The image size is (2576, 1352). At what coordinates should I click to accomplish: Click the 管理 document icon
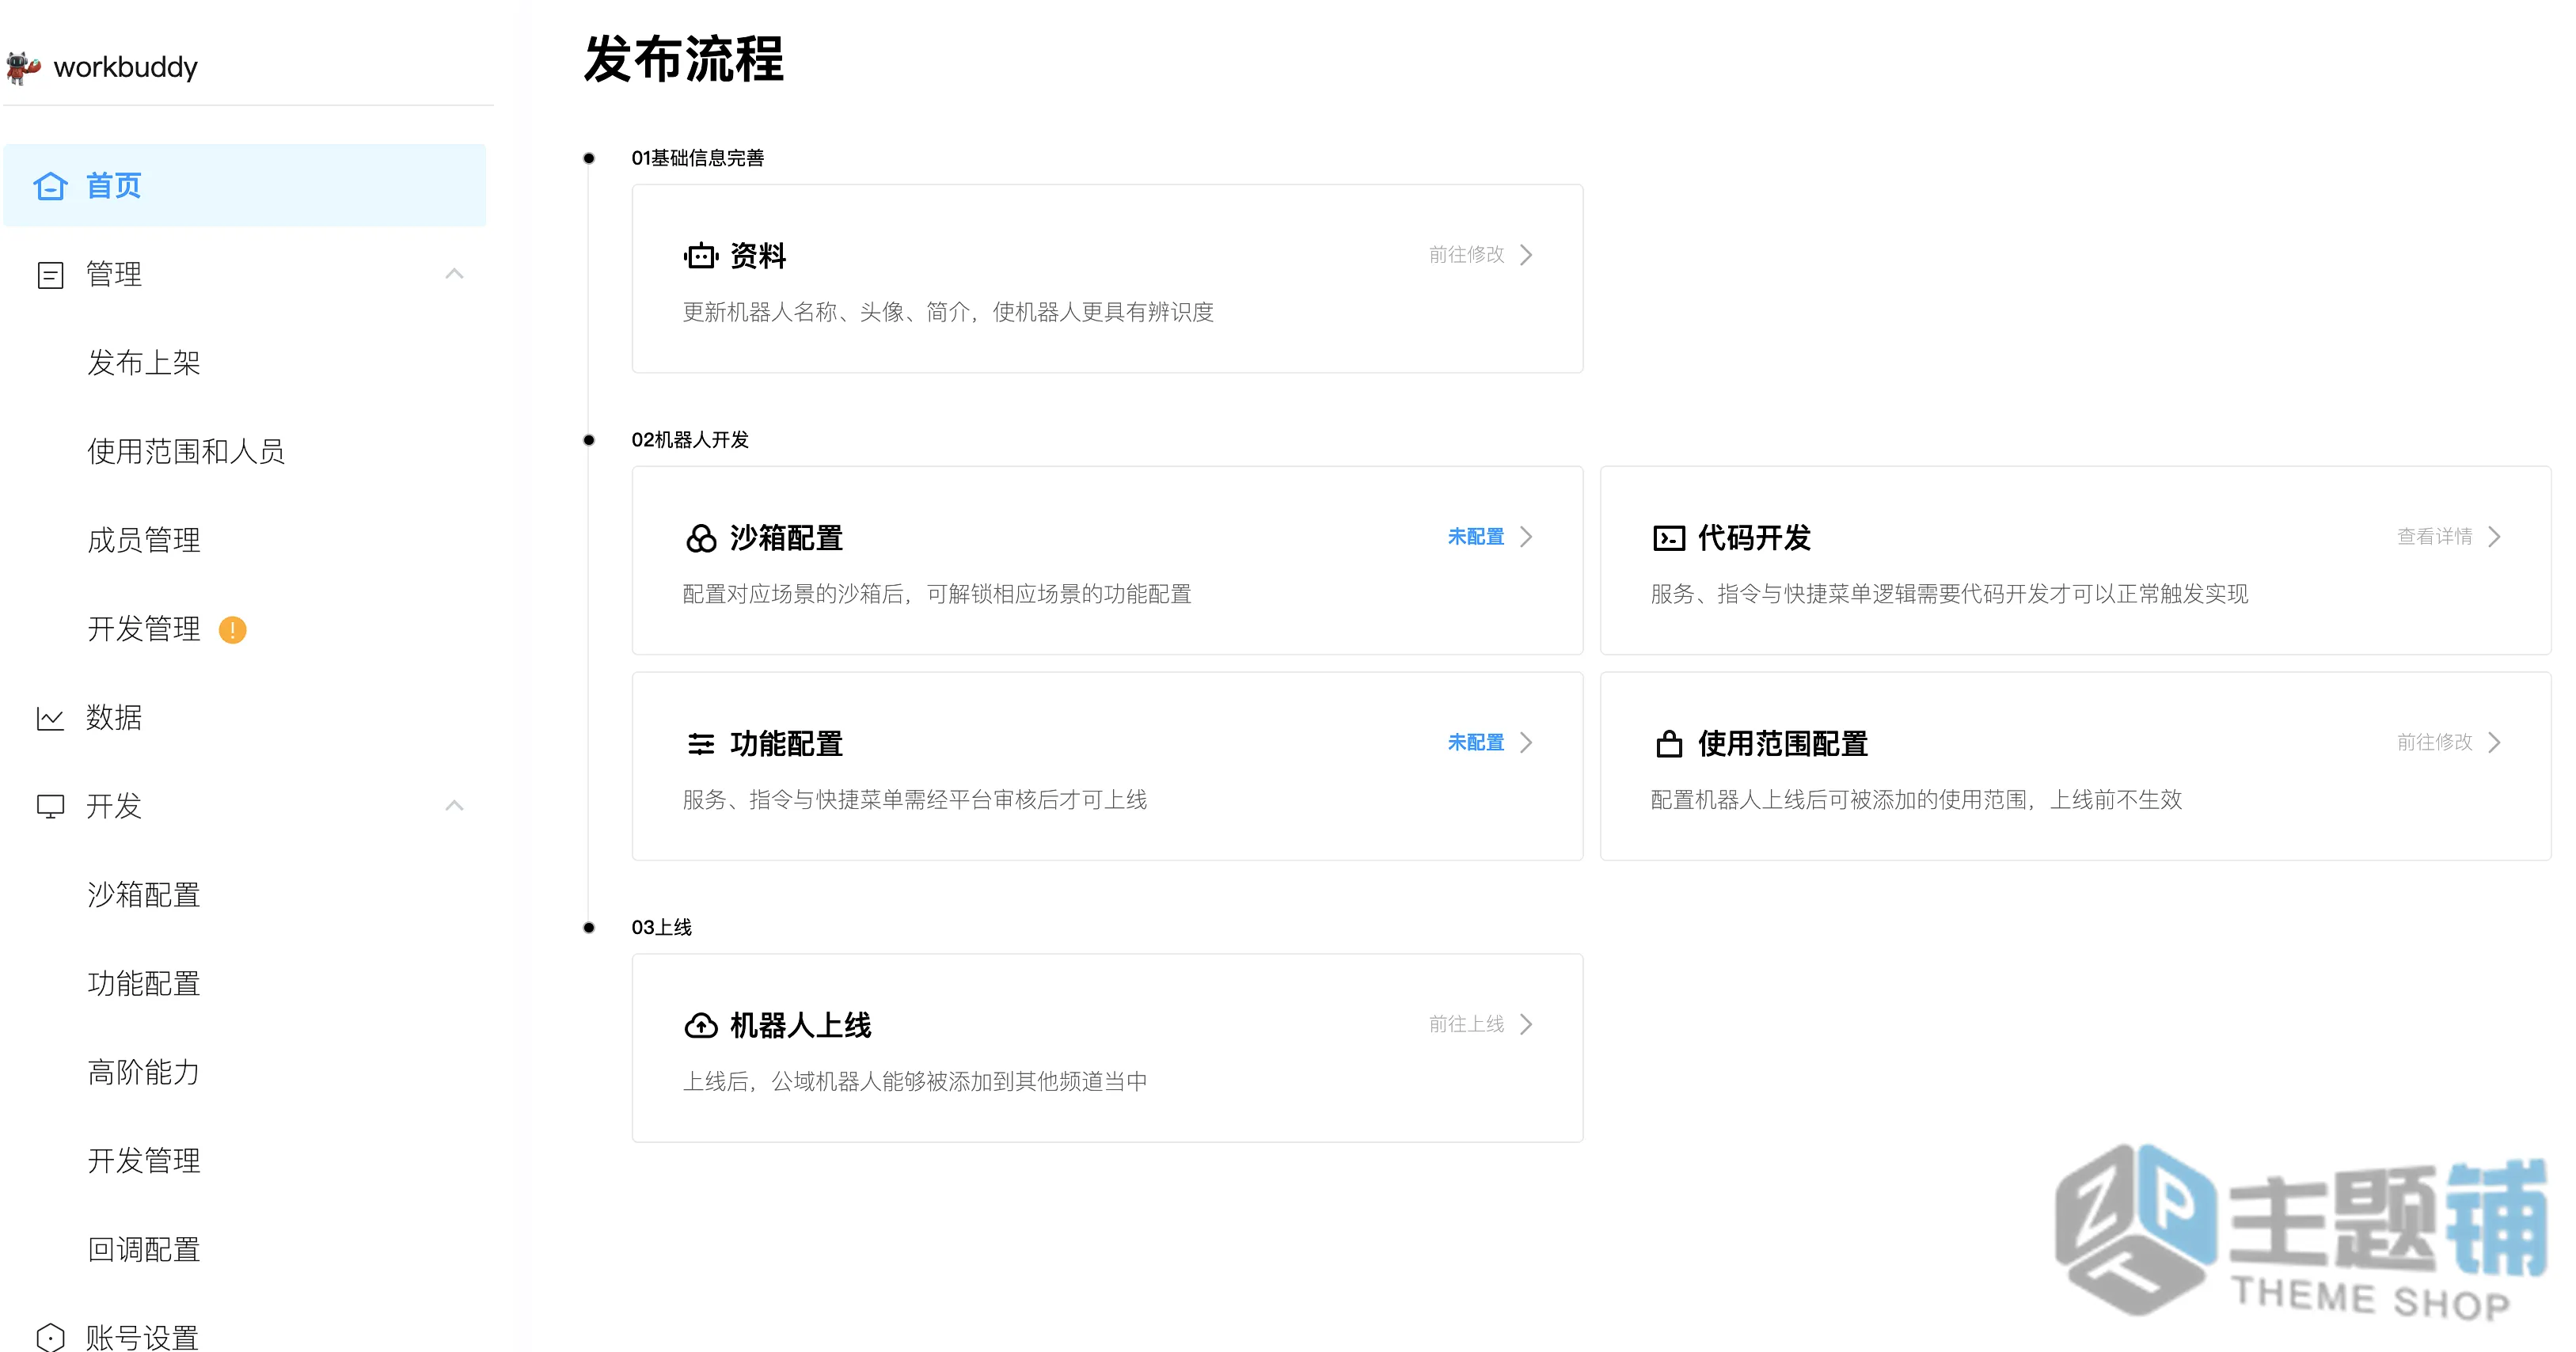coord(50,275)
